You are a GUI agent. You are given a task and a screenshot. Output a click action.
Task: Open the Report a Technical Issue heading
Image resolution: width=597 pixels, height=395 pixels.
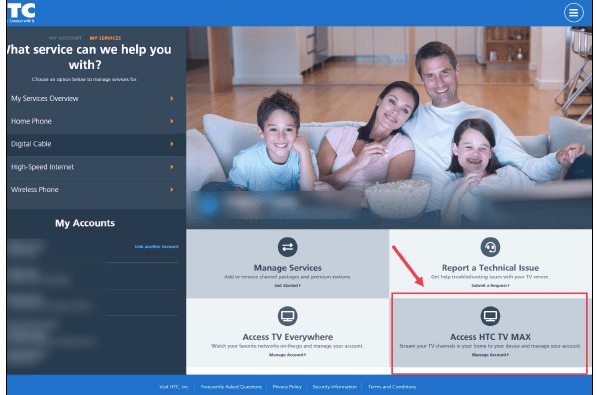click(x=490, y=268)
